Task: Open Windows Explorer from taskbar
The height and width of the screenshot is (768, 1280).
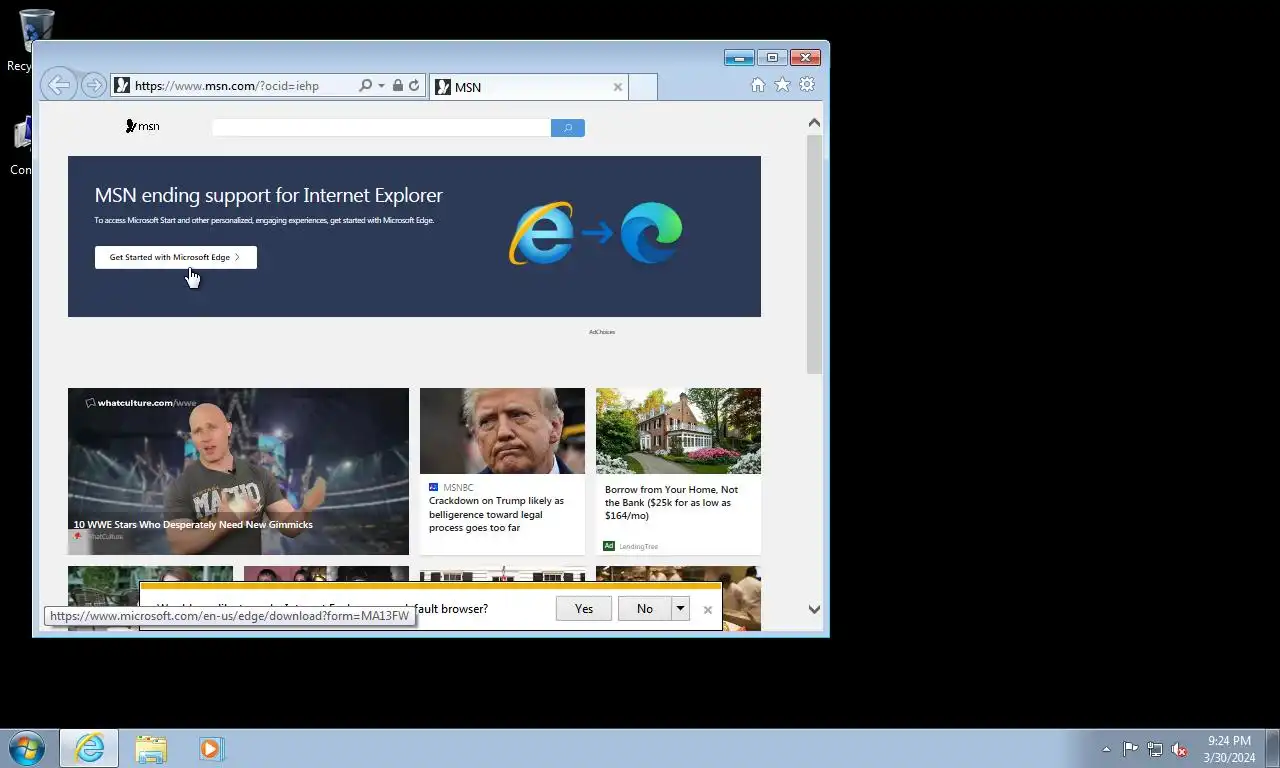Action: click(x=151, y=749)
